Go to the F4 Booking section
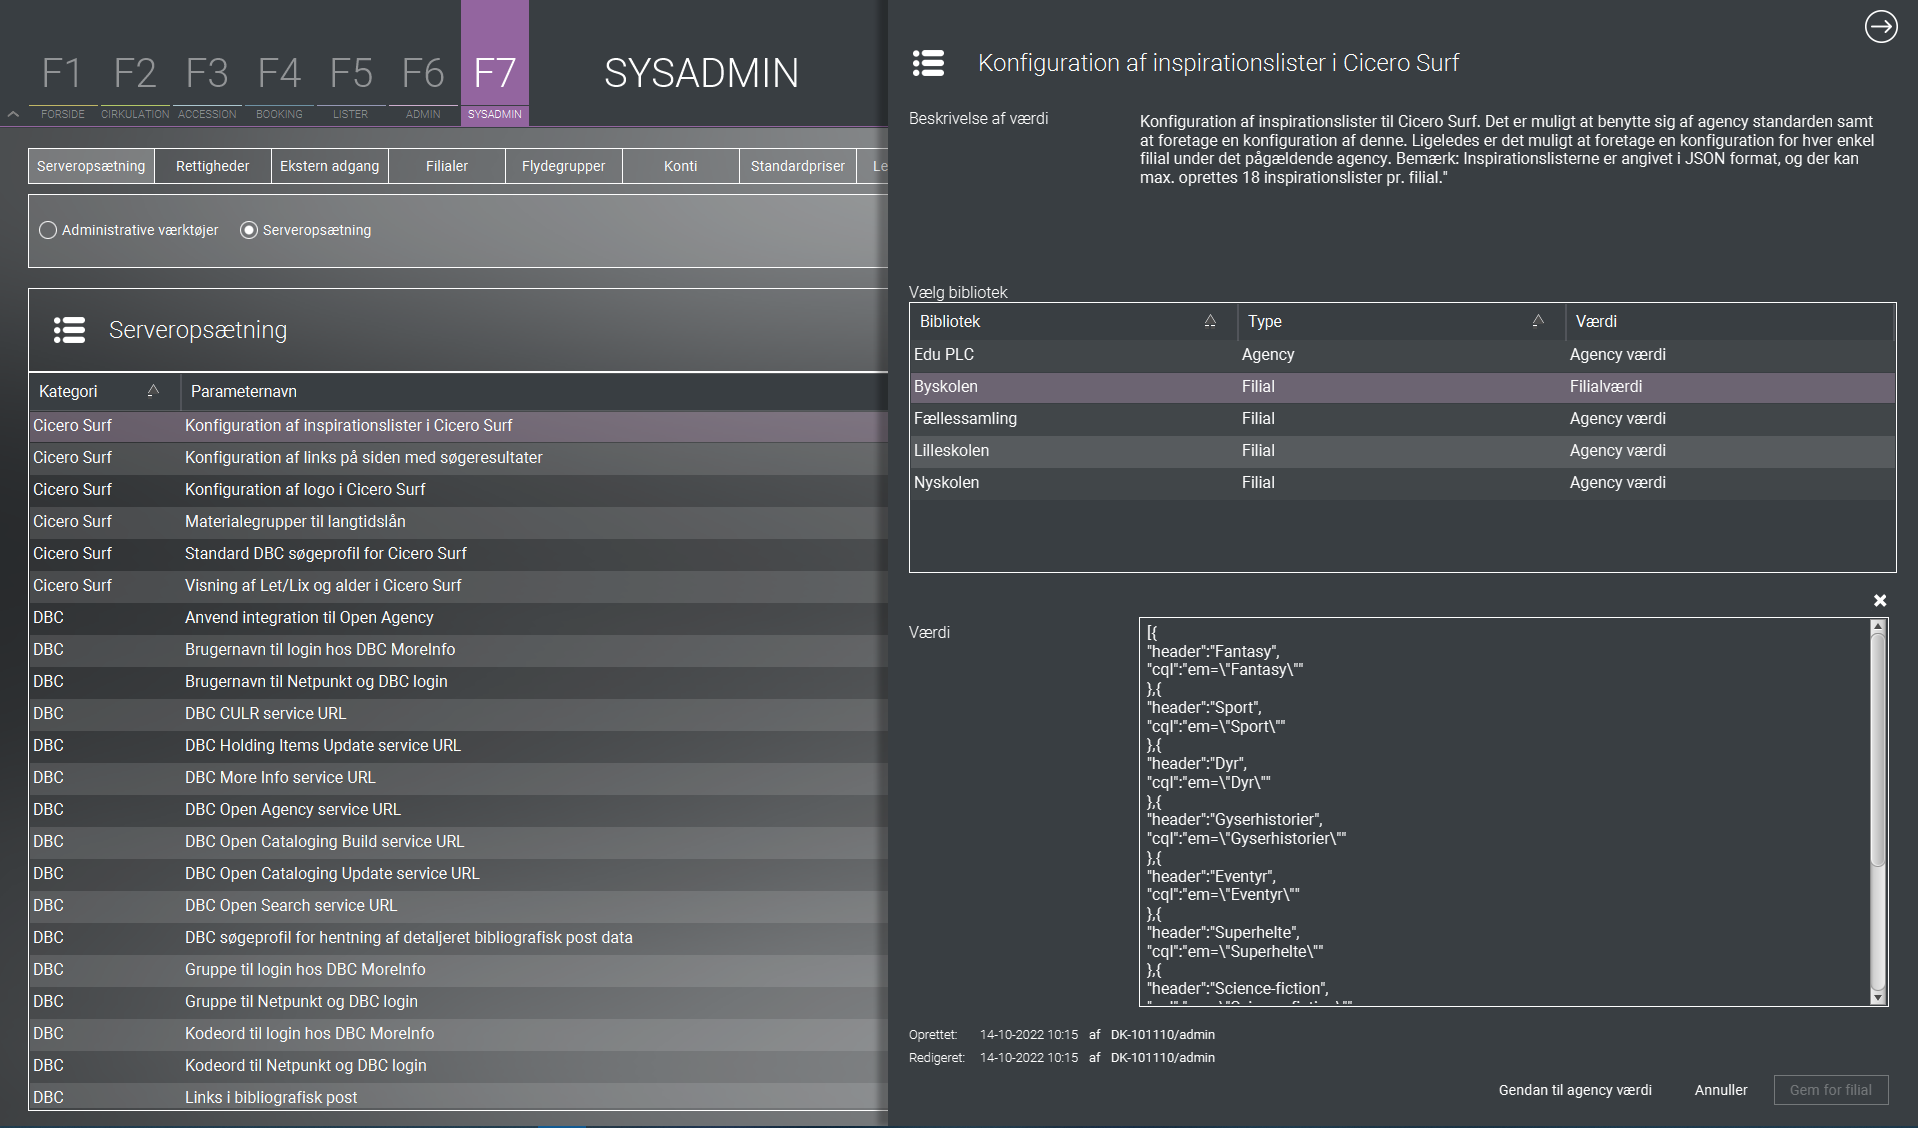 (x=279, y=85)
